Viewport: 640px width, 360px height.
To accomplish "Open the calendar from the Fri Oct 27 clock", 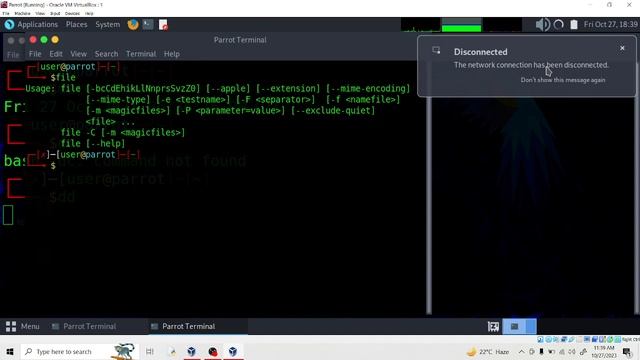I will click(x=611, y=24).
